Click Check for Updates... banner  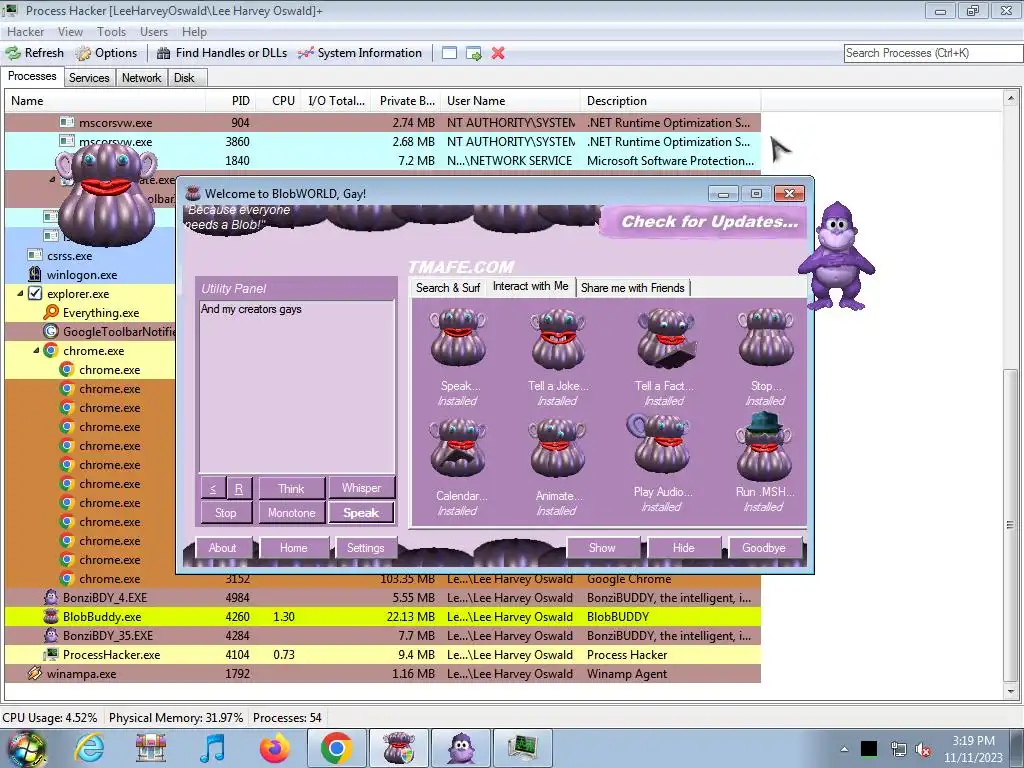click(x=703, y=222)
